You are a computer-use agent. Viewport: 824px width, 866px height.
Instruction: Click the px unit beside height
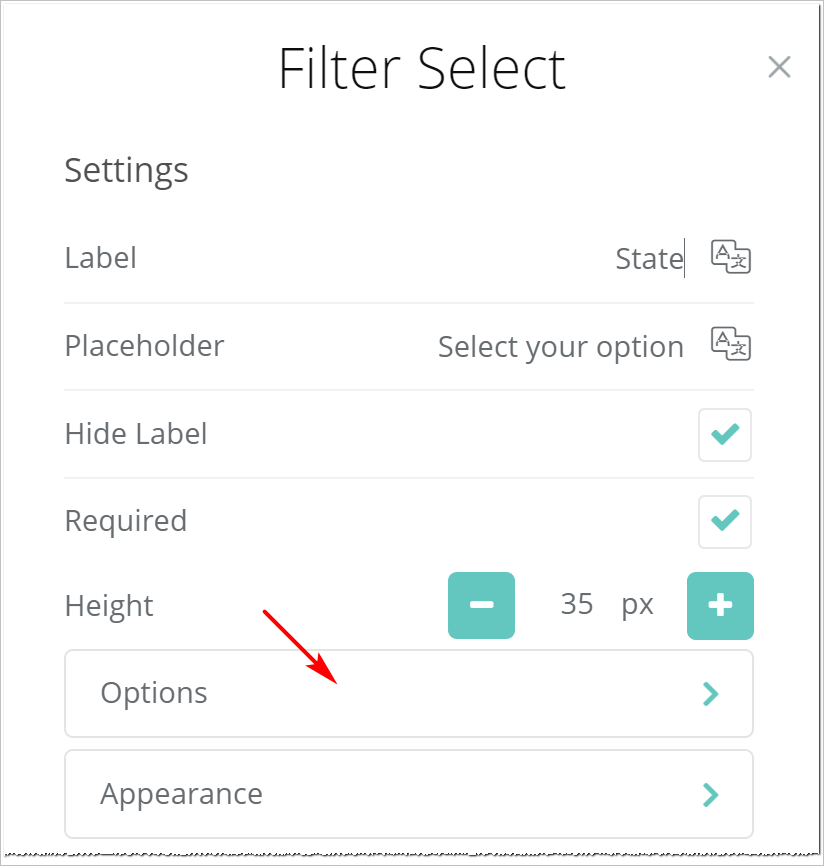click(x=637, y=605)
